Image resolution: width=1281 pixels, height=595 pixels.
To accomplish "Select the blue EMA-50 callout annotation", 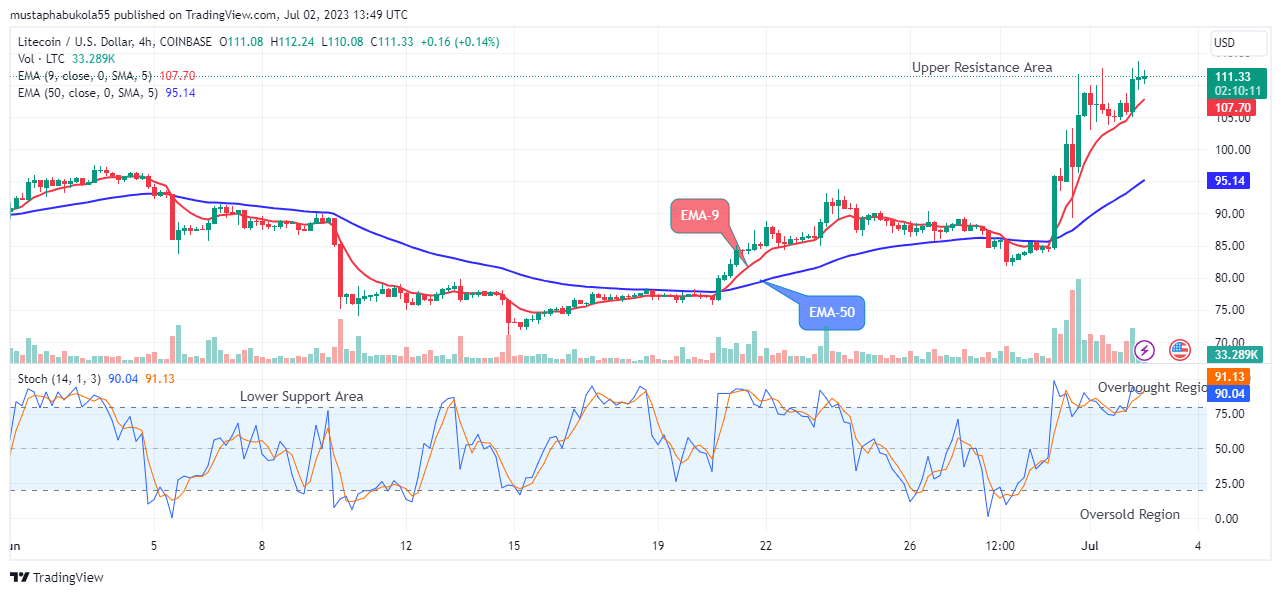I will click(832, 313).
